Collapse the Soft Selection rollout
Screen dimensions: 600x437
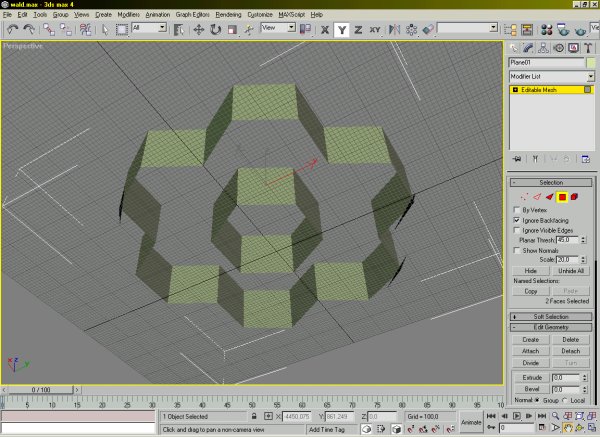[552, 317]
